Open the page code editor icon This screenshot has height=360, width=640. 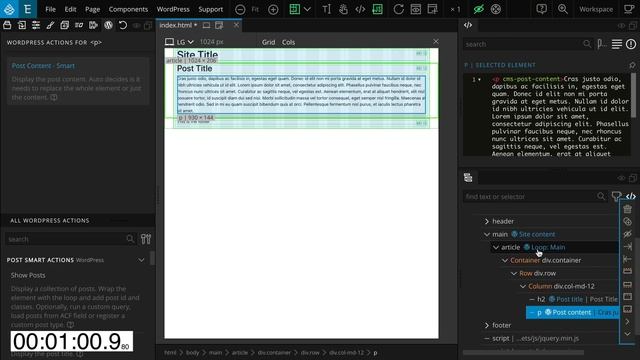tap(360, 9)
